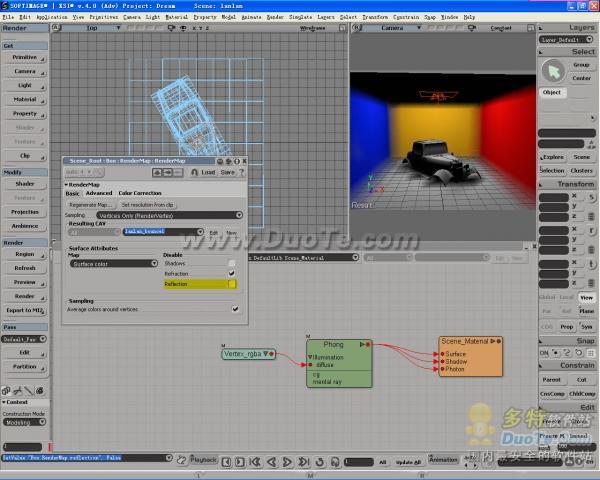Switch to the Advanced tab
The image size is (600, 480).
(99, 193)
